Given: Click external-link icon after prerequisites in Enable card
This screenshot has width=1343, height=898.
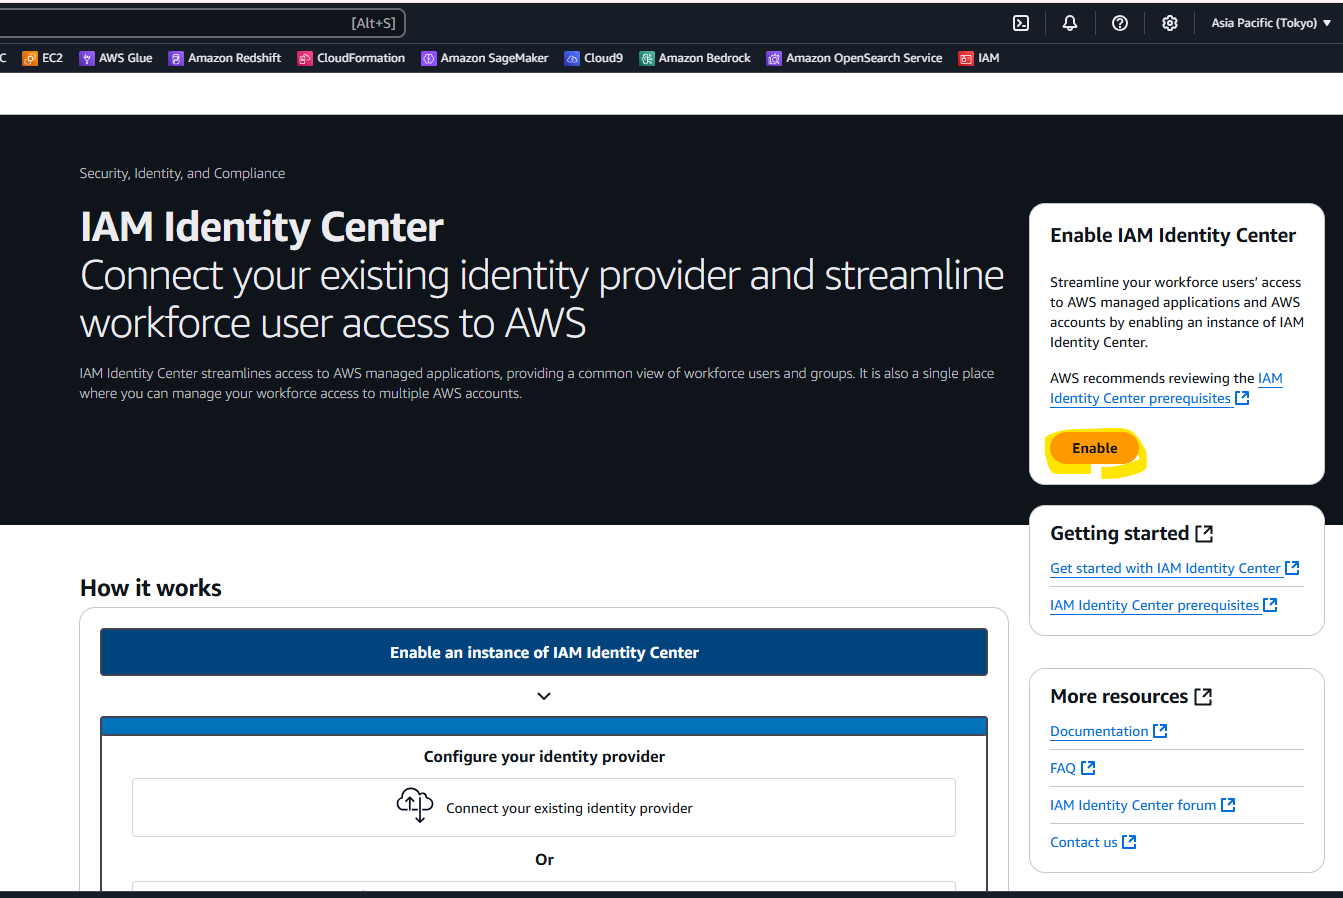Looking at the screenshot, I should pyautogui.click(x=1242, y=398).
